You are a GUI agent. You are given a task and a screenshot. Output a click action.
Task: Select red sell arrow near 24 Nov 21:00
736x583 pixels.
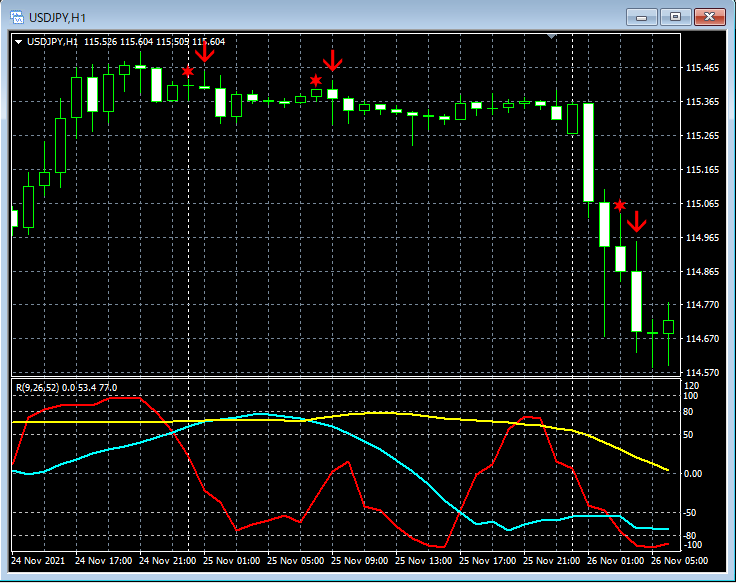coord(205,50)
